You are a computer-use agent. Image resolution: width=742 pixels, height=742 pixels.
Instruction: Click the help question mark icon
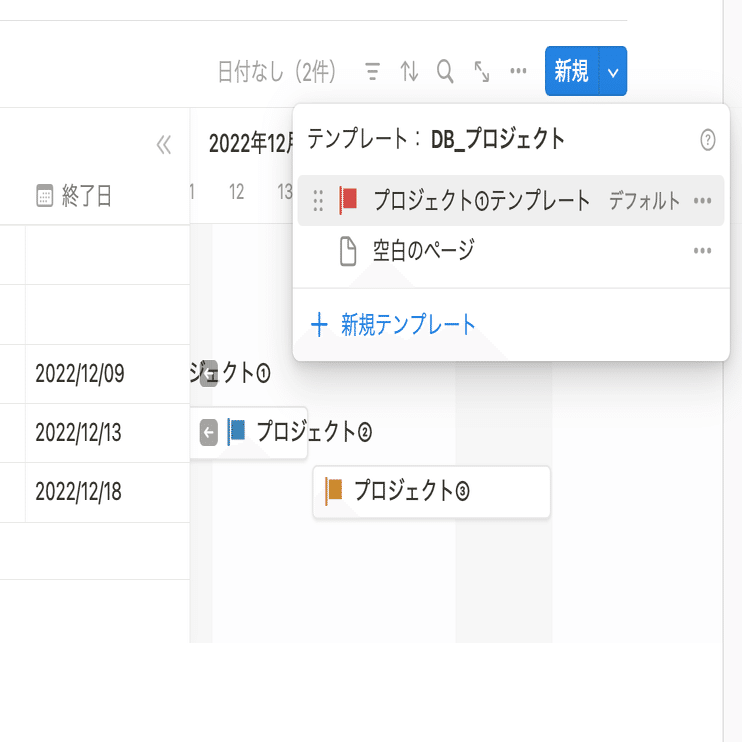click(707, 140)
